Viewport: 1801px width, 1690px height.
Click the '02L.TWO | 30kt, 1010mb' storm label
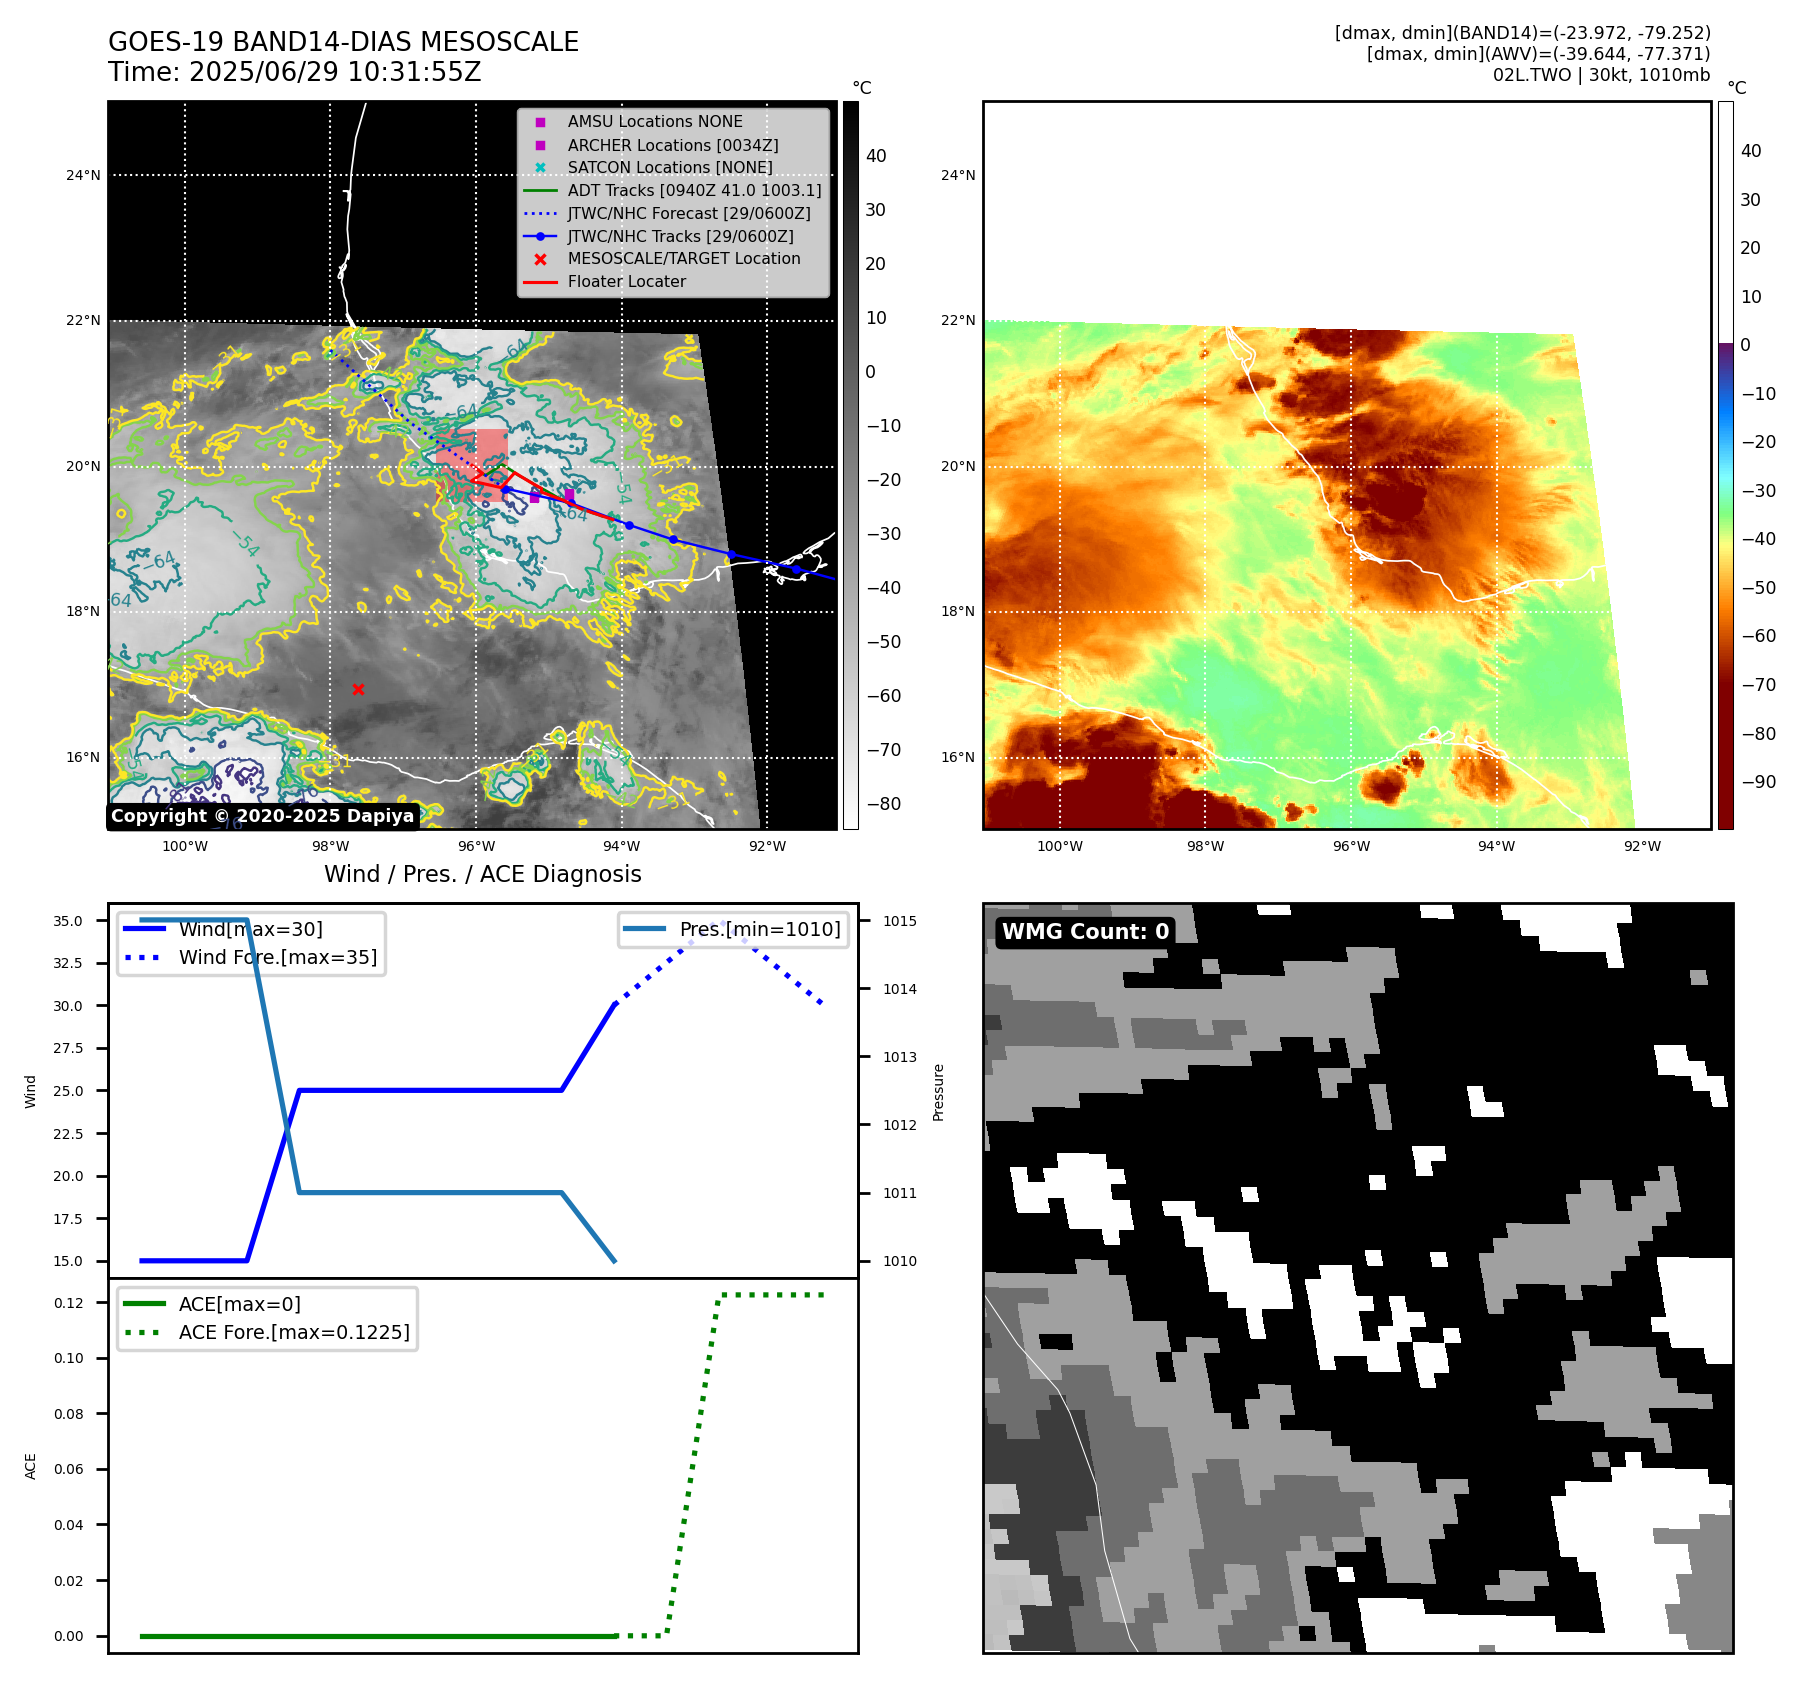[1601, 75]
